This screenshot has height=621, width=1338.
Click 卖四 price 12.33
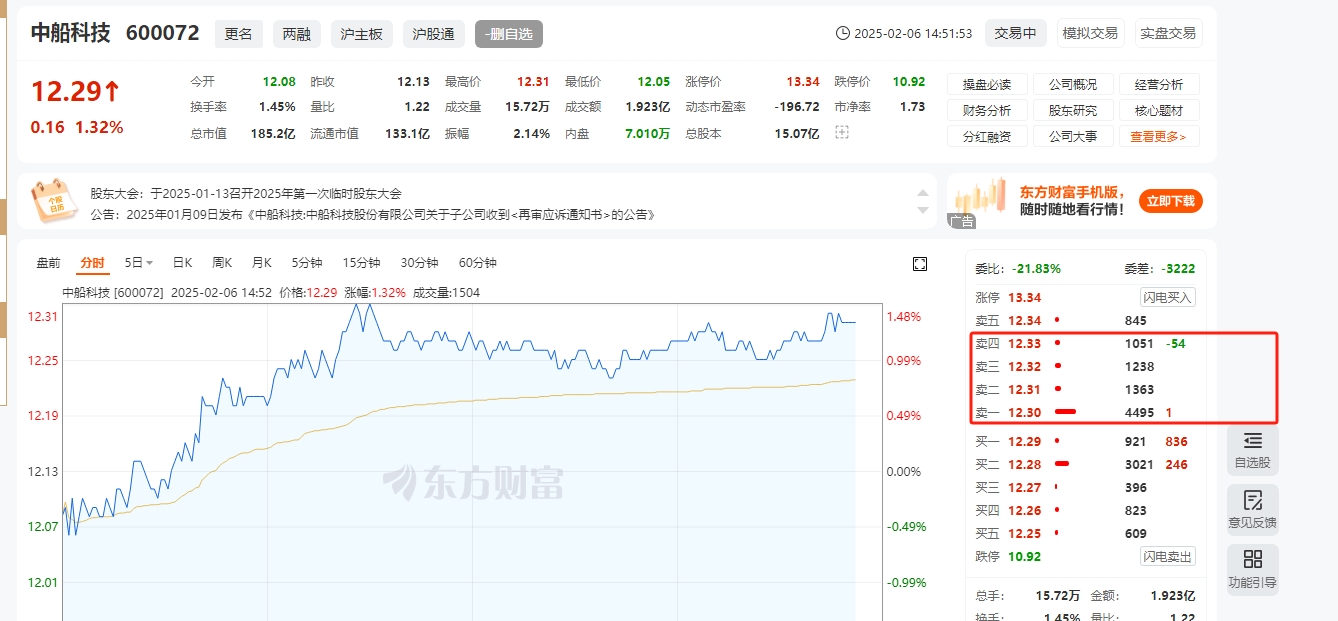pyautogui.click(x=1024, y=344)
